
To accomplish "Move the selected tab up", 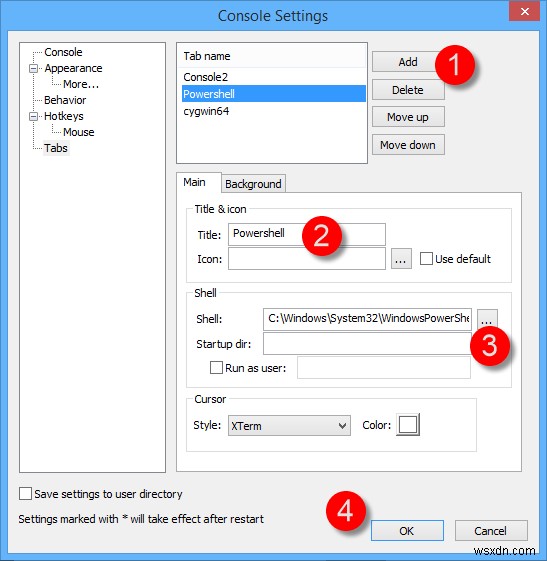I will pos(408,117).
